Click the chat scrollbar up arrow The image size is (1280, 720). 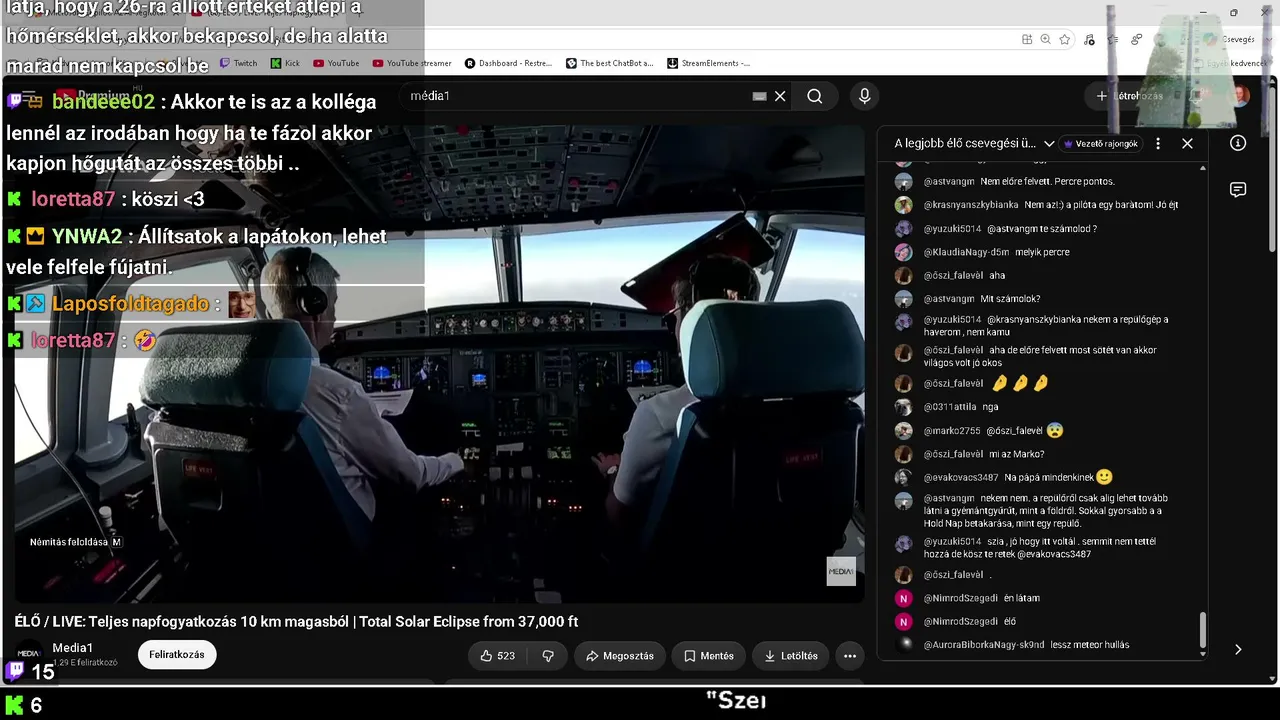click(1203, 167)
